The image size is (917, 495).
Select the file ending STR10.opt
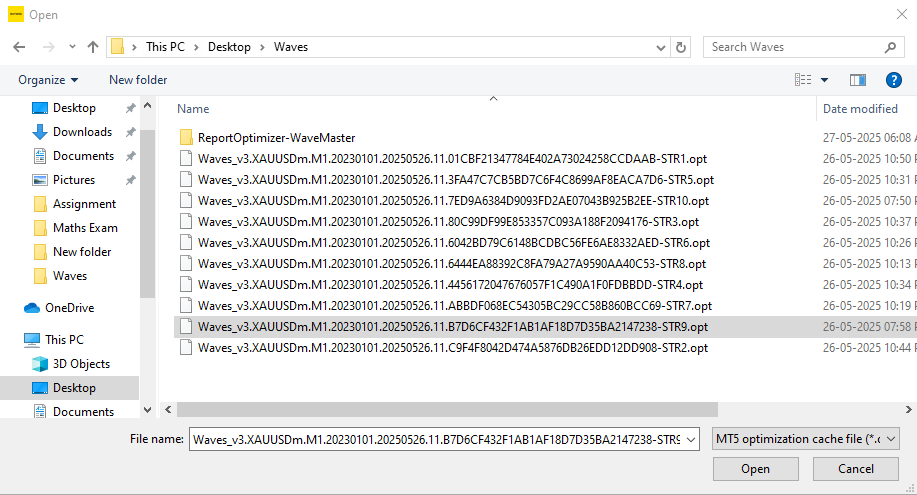453,201
